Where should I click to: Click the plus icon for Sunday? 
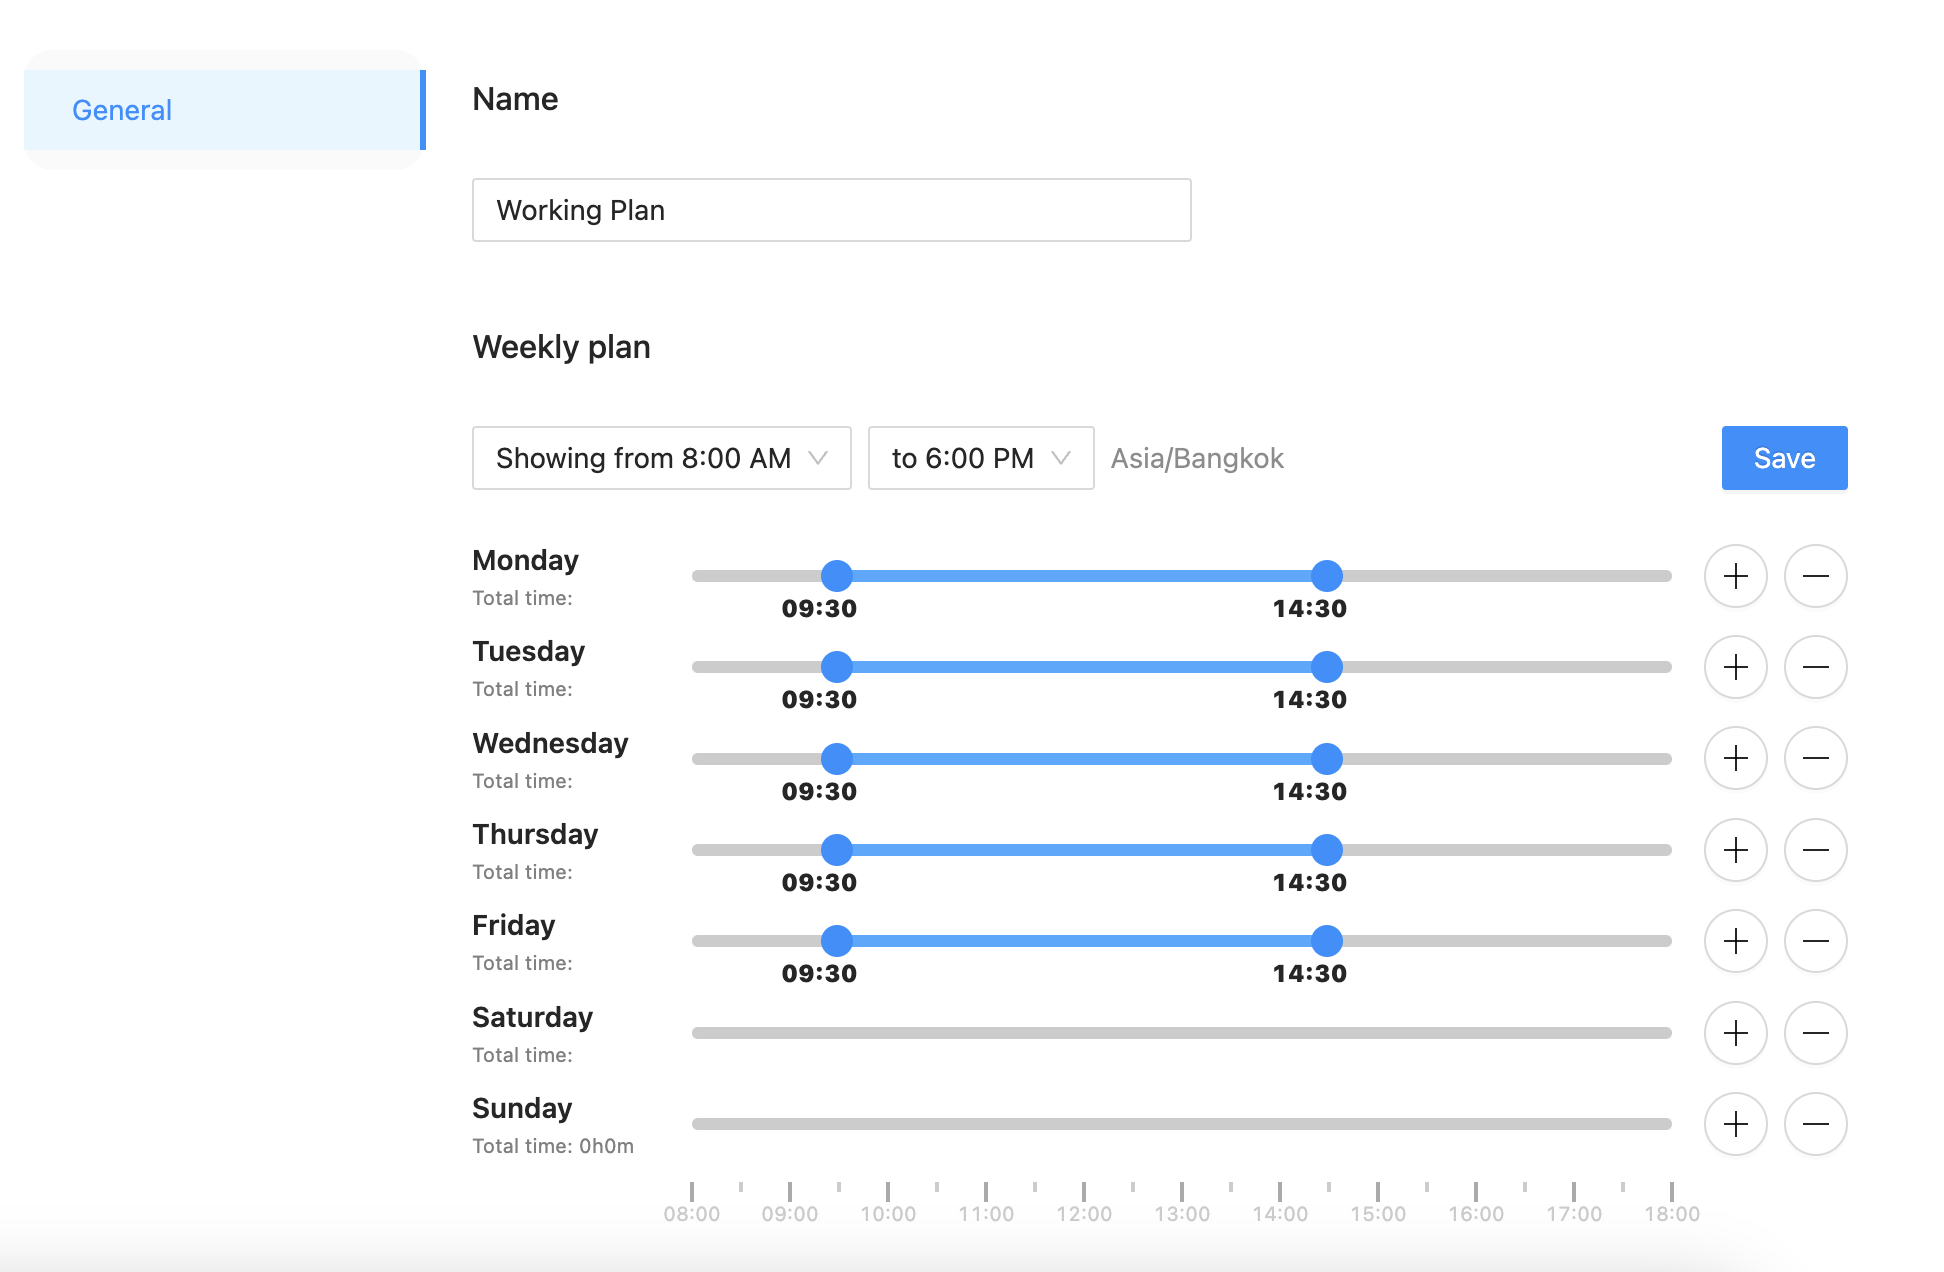(1735, 1124)
